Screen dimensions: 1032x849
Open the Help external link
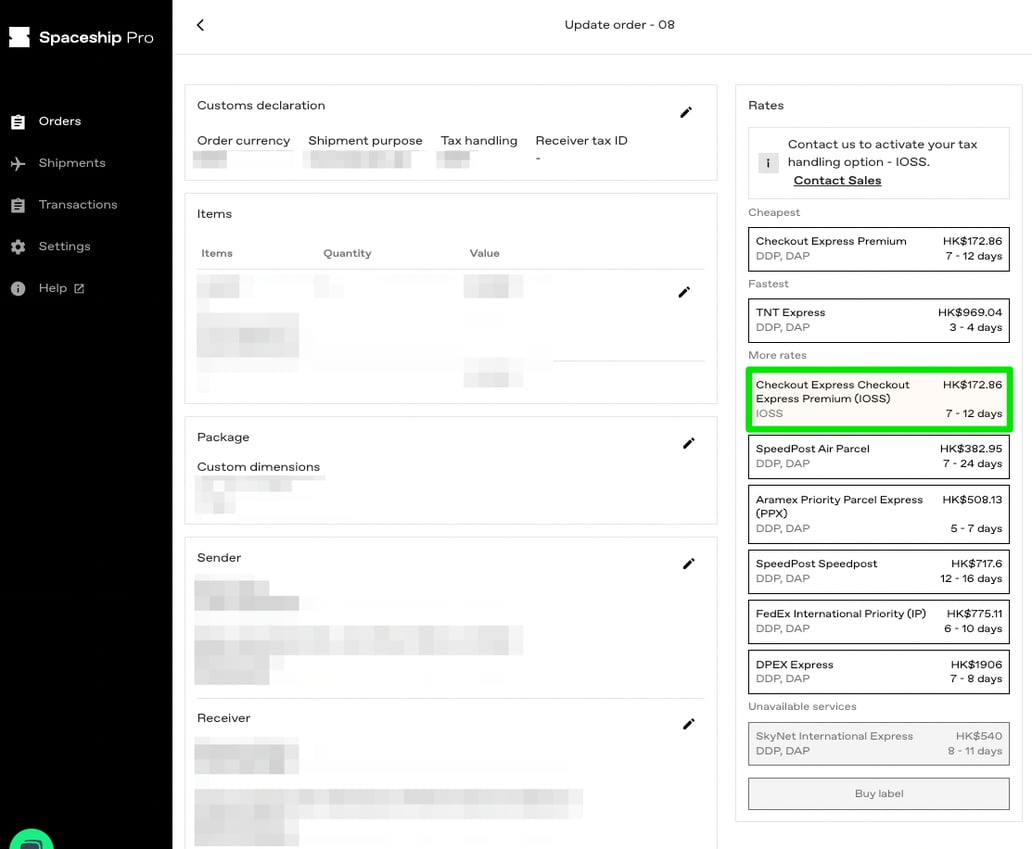[61, 288]
